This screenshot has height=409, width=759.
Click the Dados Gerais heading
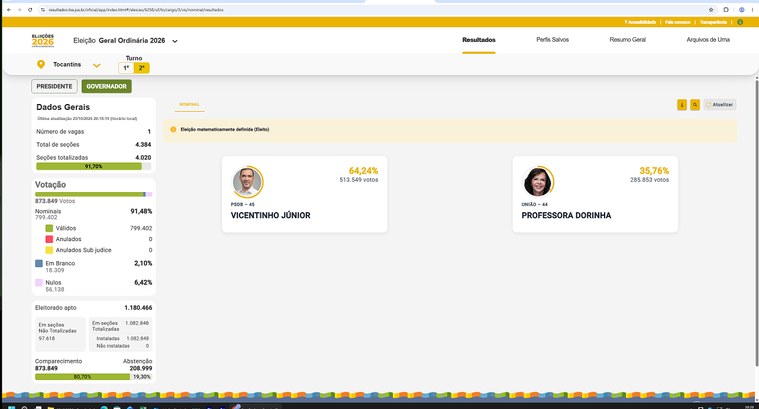point(63,107)
